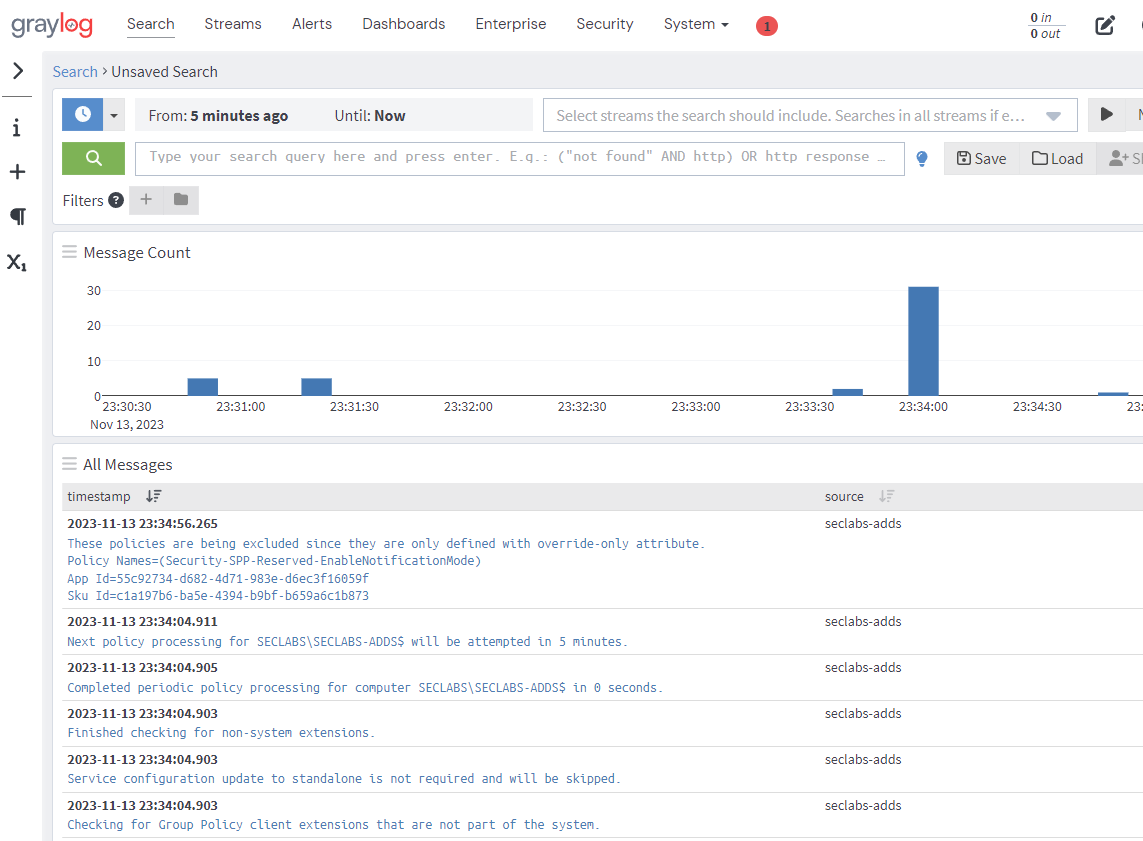Click the info icon in the left sidebar
Image resolution: width=1143 pixels, height=841 pixels.
coord(17,127)
